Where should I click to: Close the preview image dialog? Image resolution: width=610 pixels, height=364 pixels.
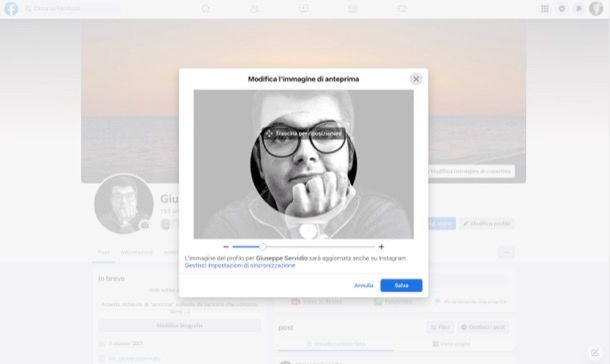(416, 79)
